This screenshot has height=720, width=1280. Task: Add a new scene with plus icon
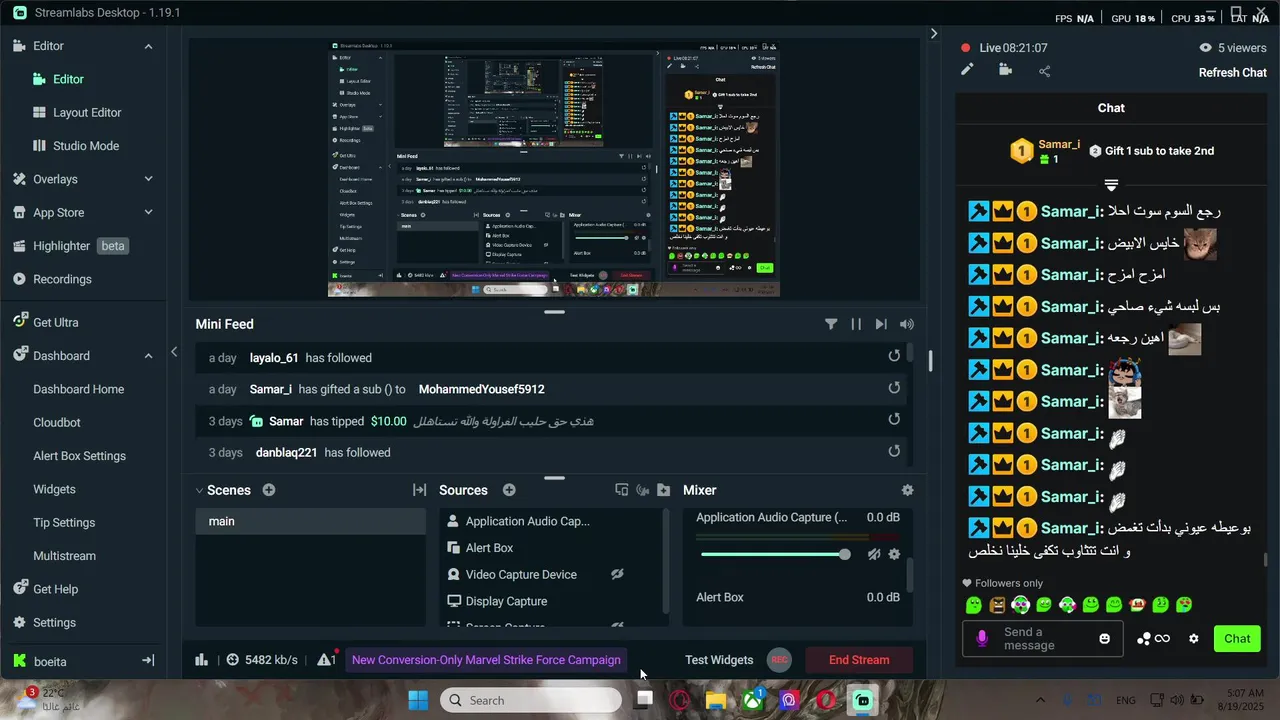click(269, 490)
